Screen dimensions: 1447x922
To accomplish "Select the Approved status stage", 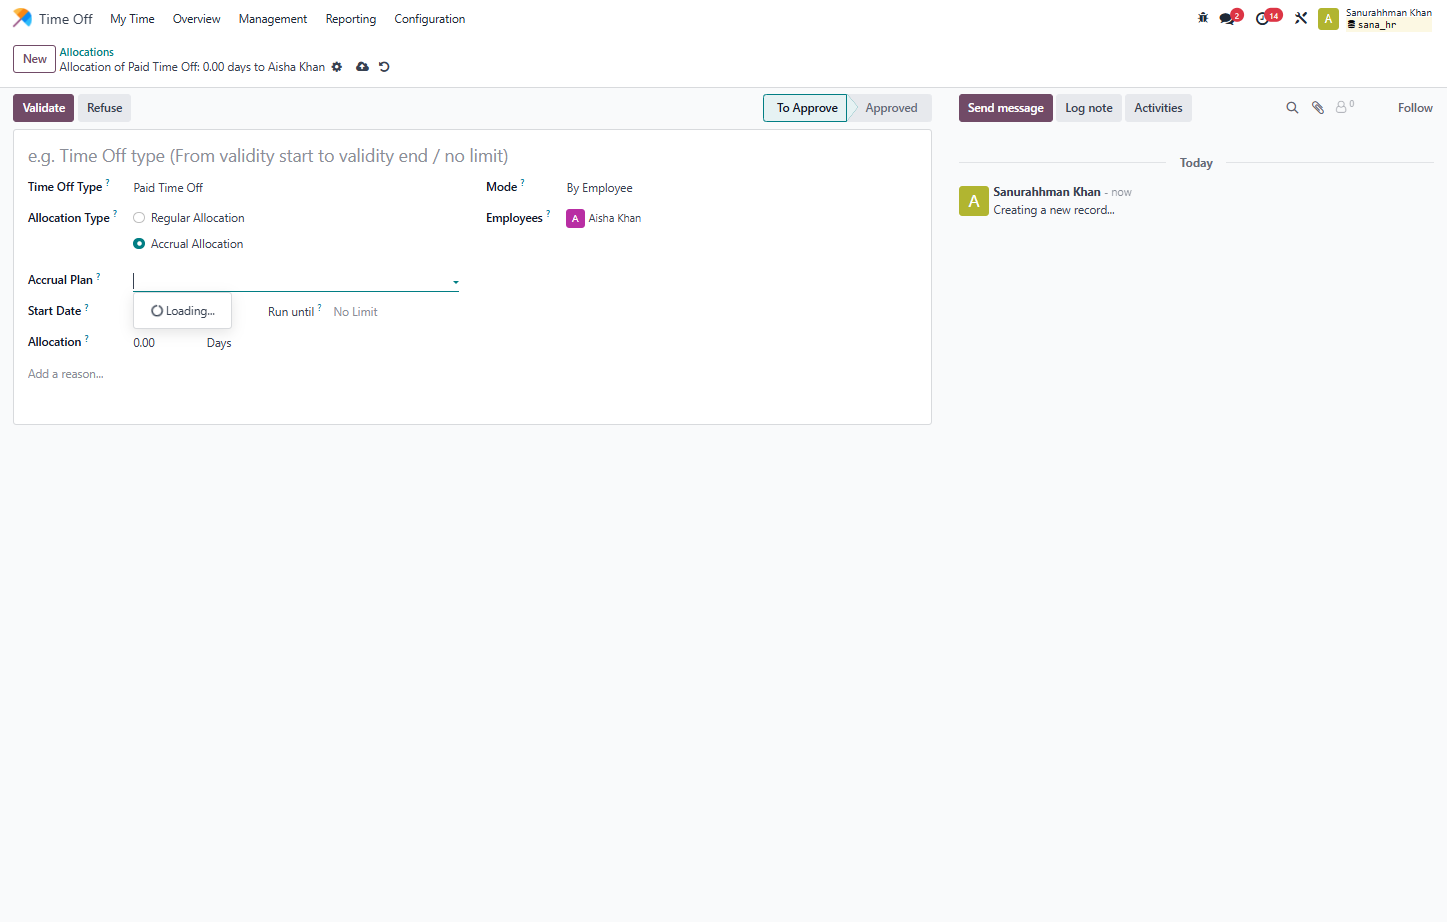I will (x=891, y=108).
